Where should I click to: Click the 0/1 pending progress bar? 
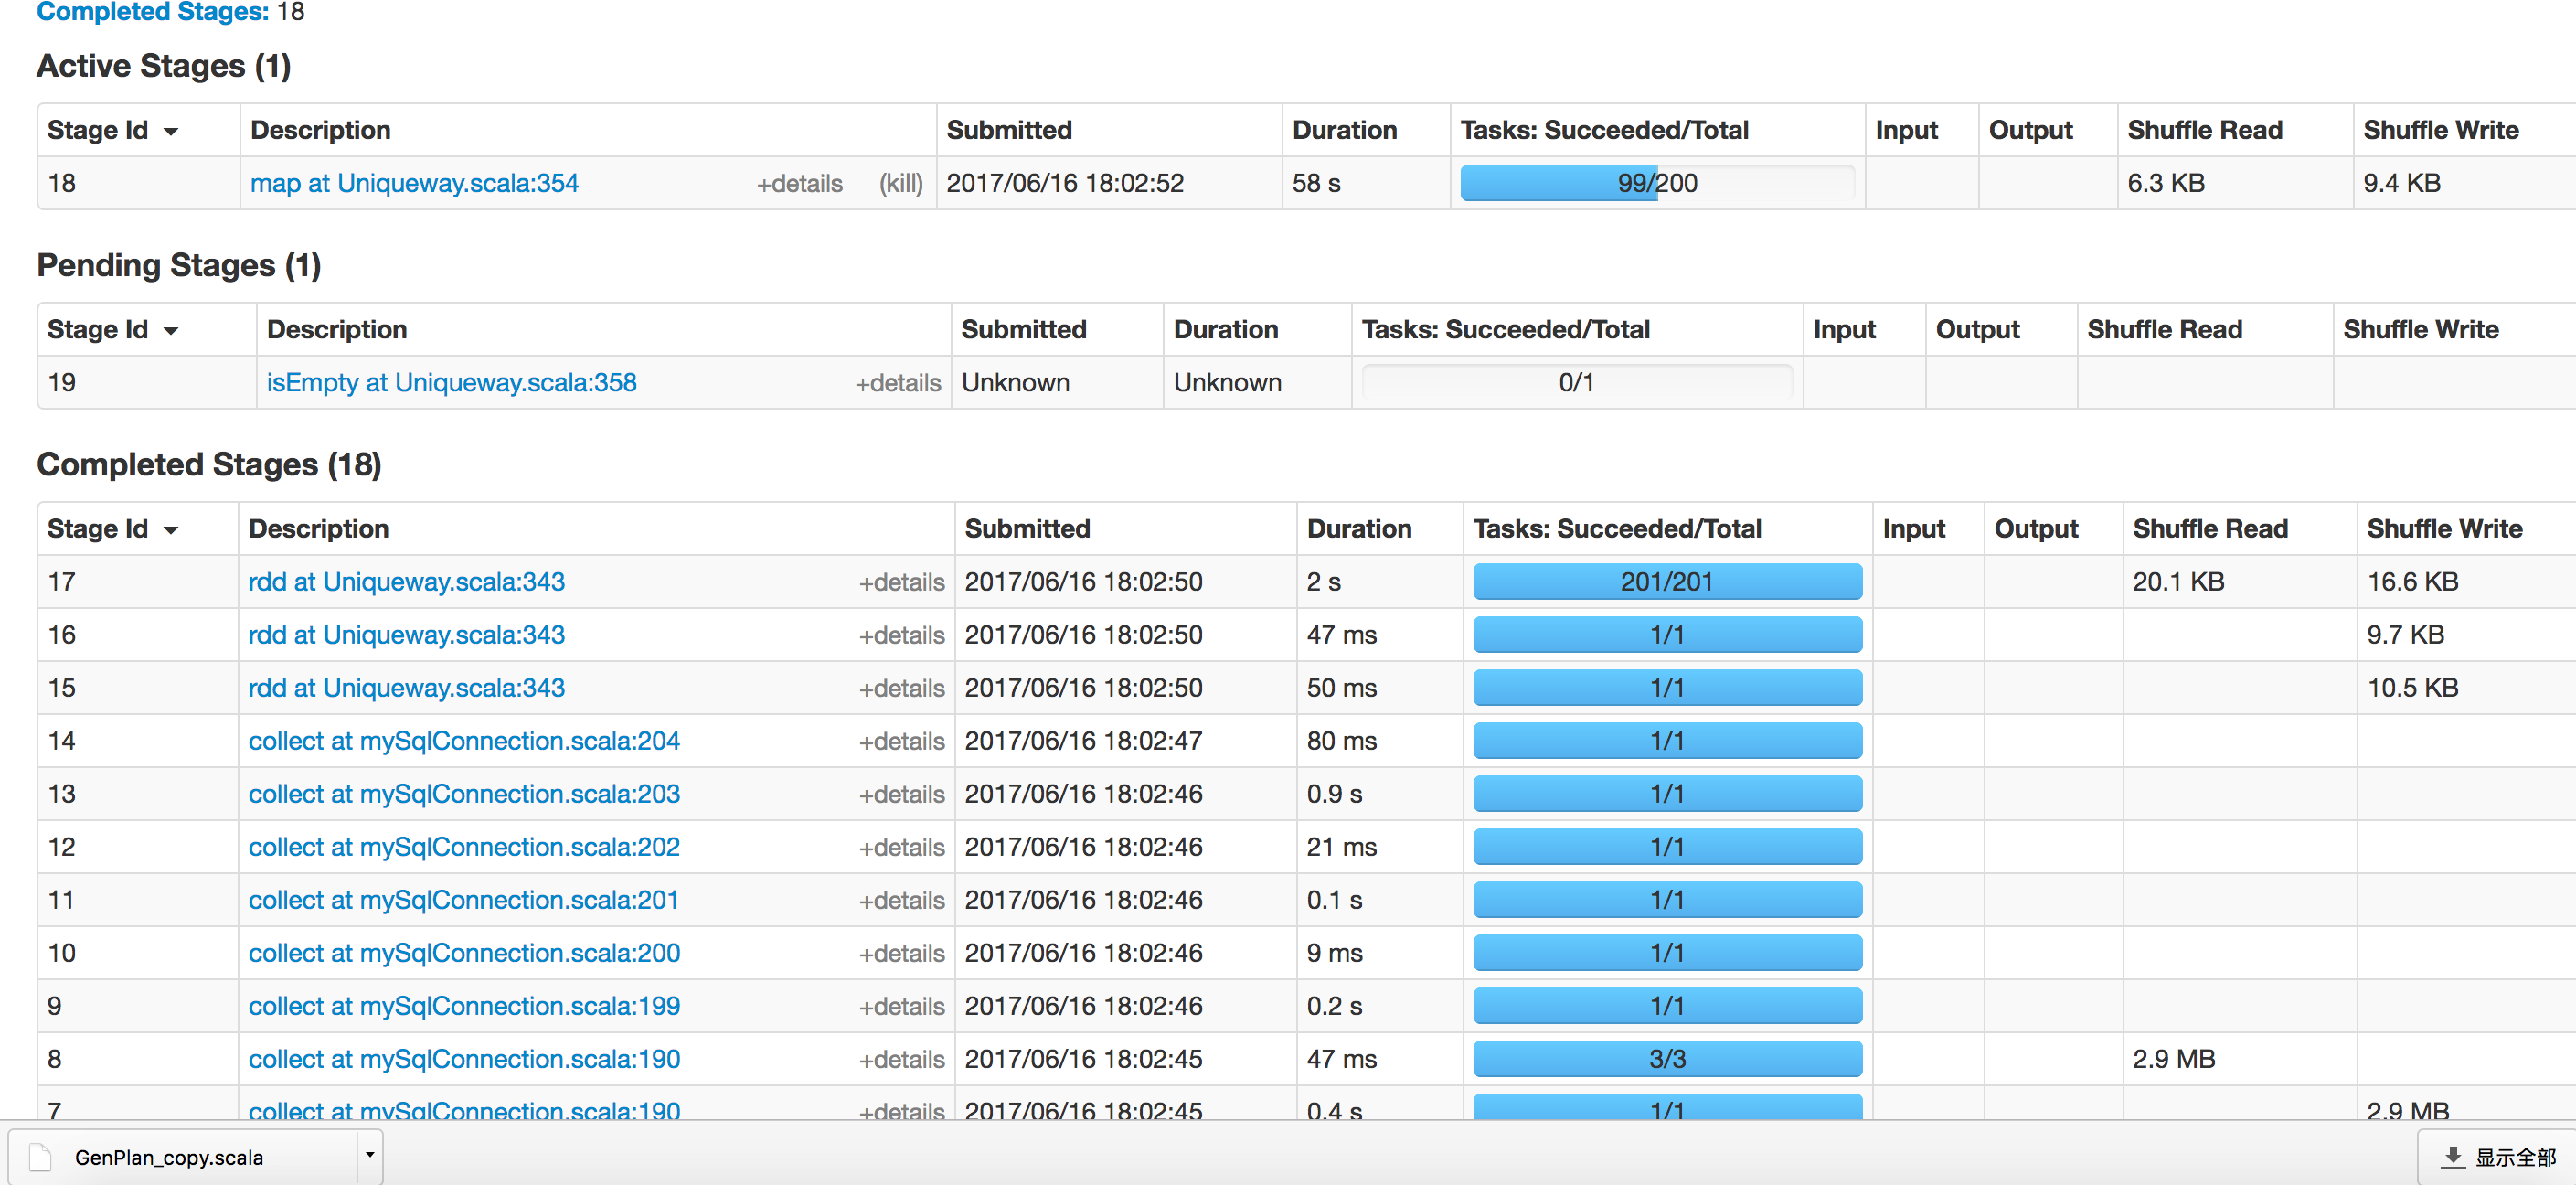click(1576, 382)
